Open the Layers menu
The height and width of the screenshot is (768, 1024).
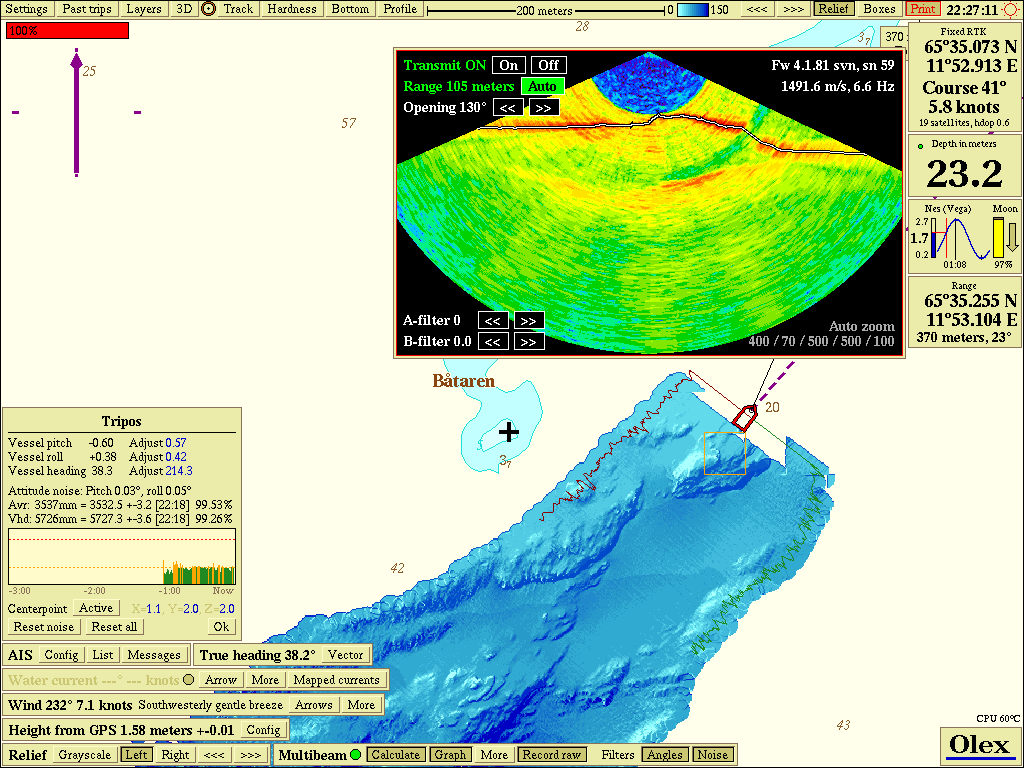[144, 9]
